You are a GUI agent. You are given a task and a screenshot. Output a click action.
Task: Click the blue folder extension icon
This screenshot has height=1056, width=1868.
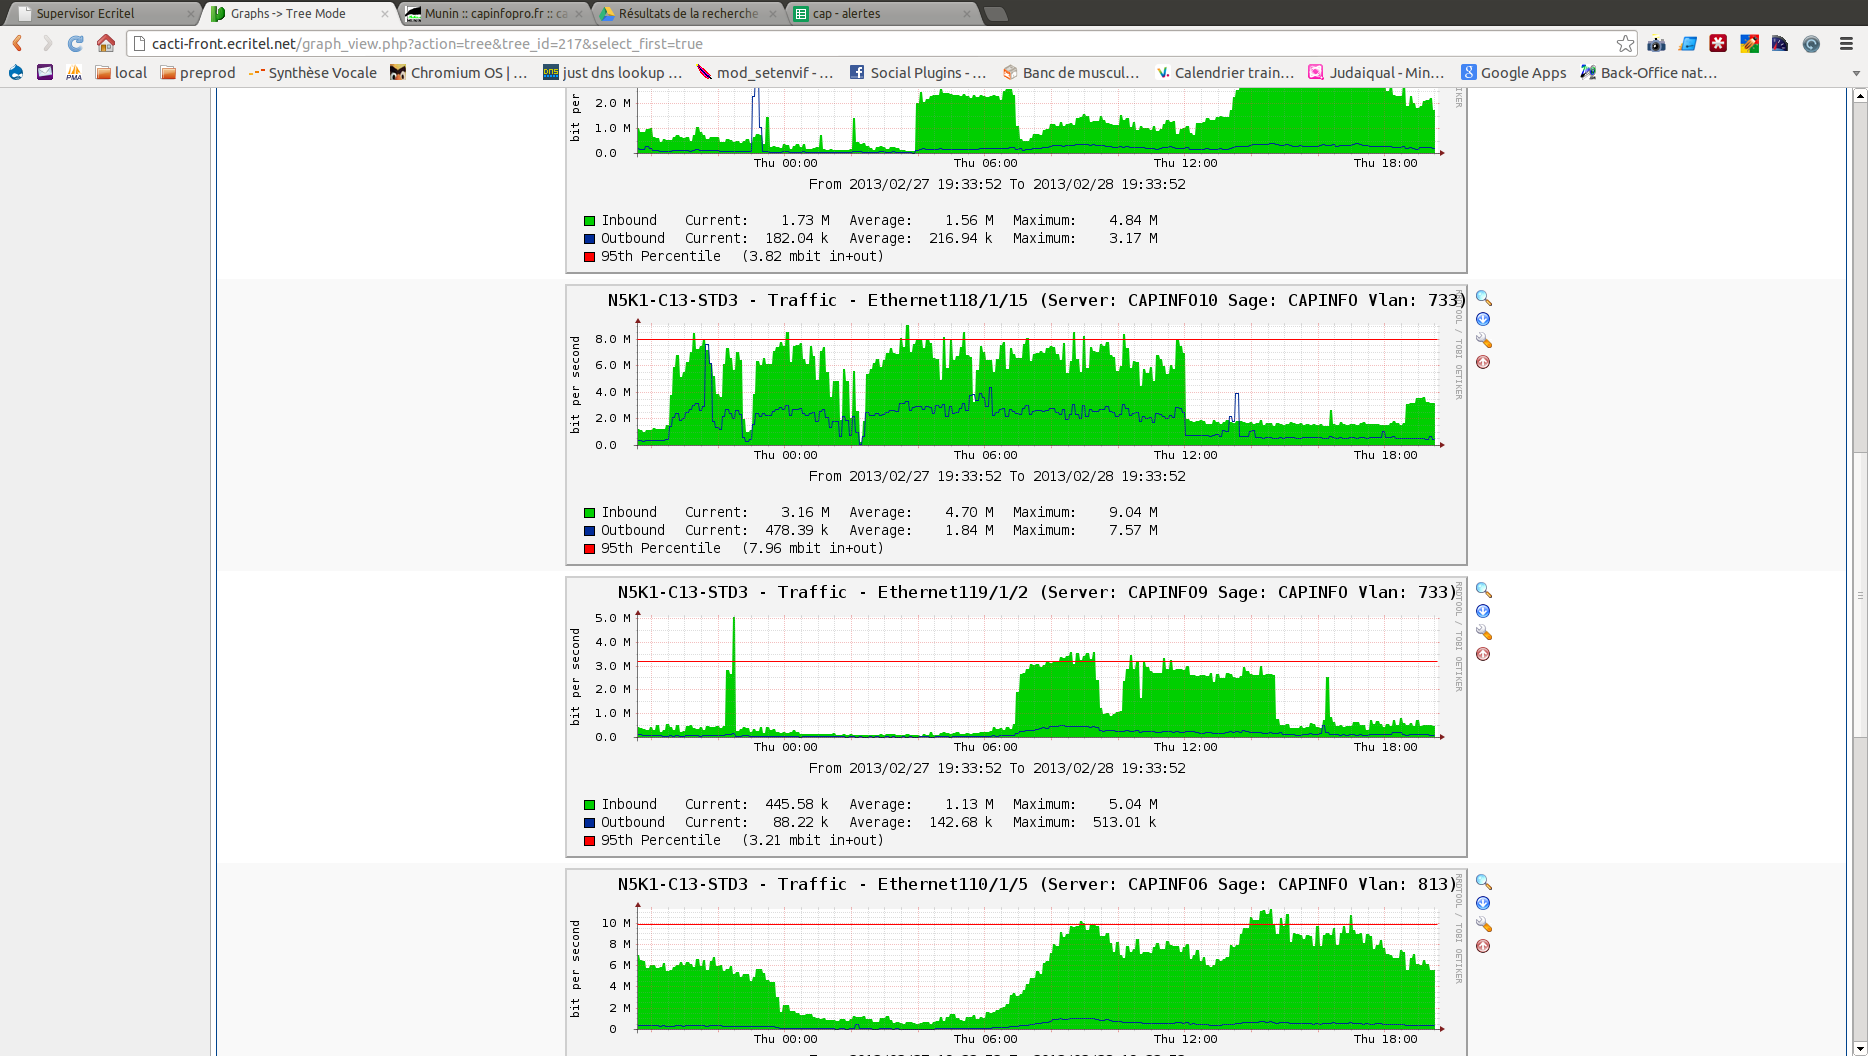click(x=1688, y=43)
